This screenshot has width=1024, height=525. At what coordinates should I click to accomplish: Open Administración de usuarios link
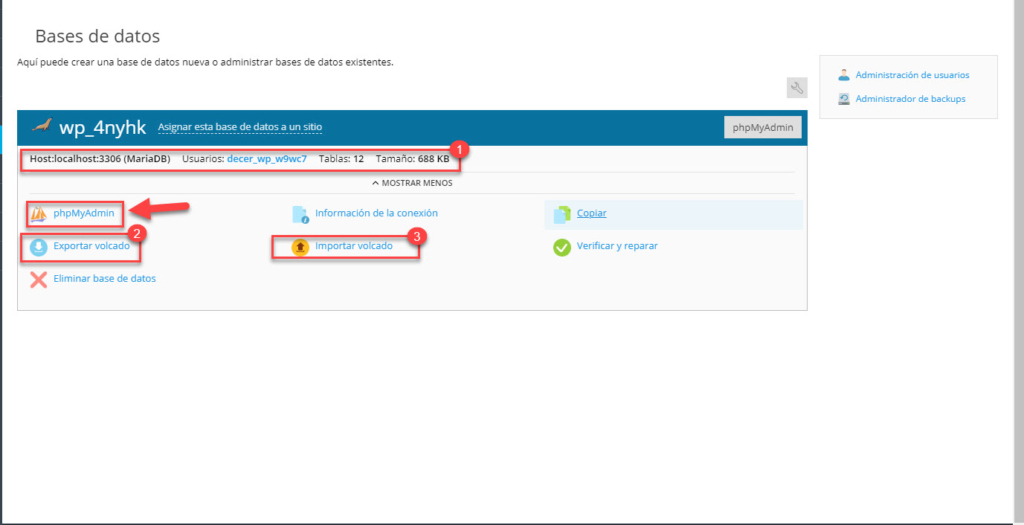tap(912, 75)
